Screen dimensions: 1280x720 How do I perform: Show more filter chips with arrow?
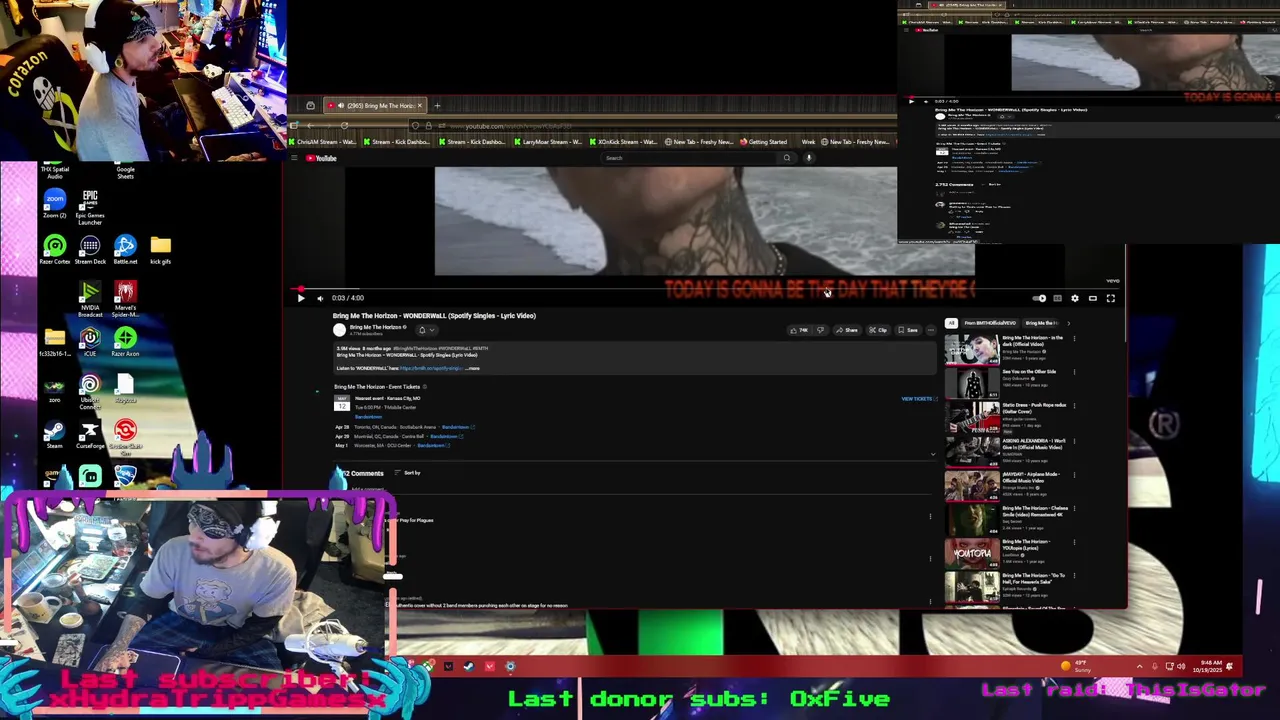click(1068, 323)
